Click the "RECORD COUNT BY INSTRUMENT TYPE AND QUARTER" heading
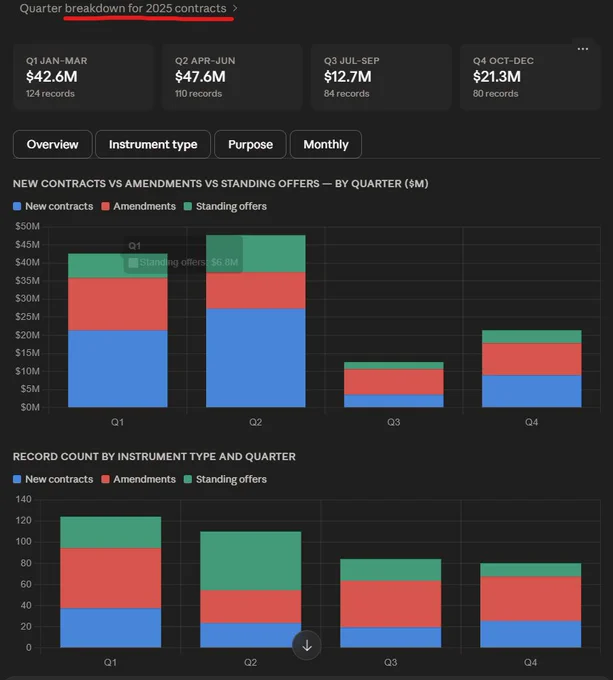The width and height of the screenshot is (613, 680). click(x=154, y=457)
